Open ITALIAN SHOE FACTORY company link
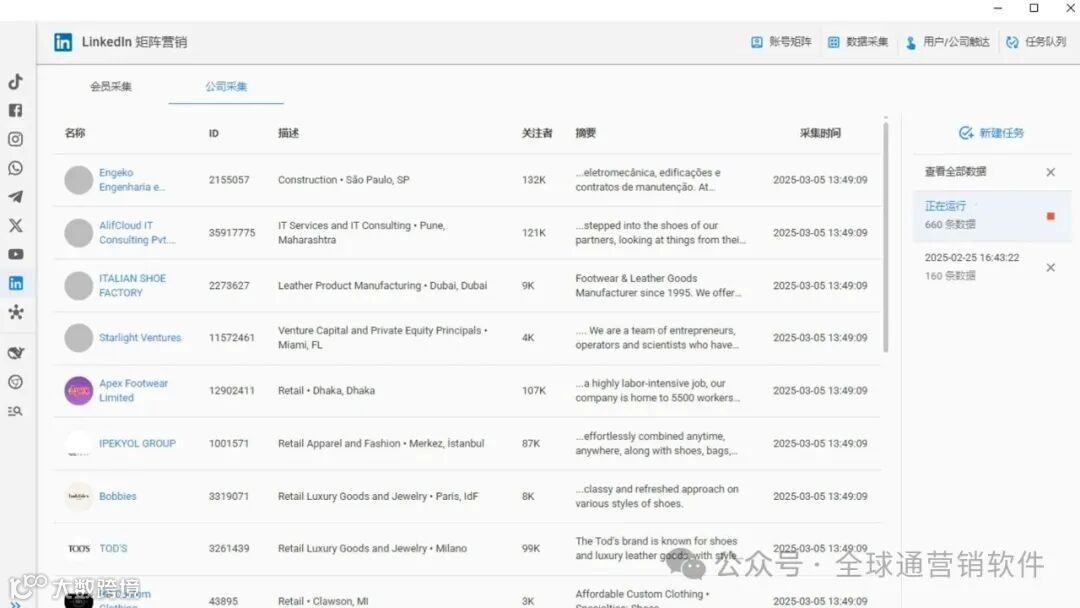The width and height of the screenshot is (1080, 608). tap(132, 285)
